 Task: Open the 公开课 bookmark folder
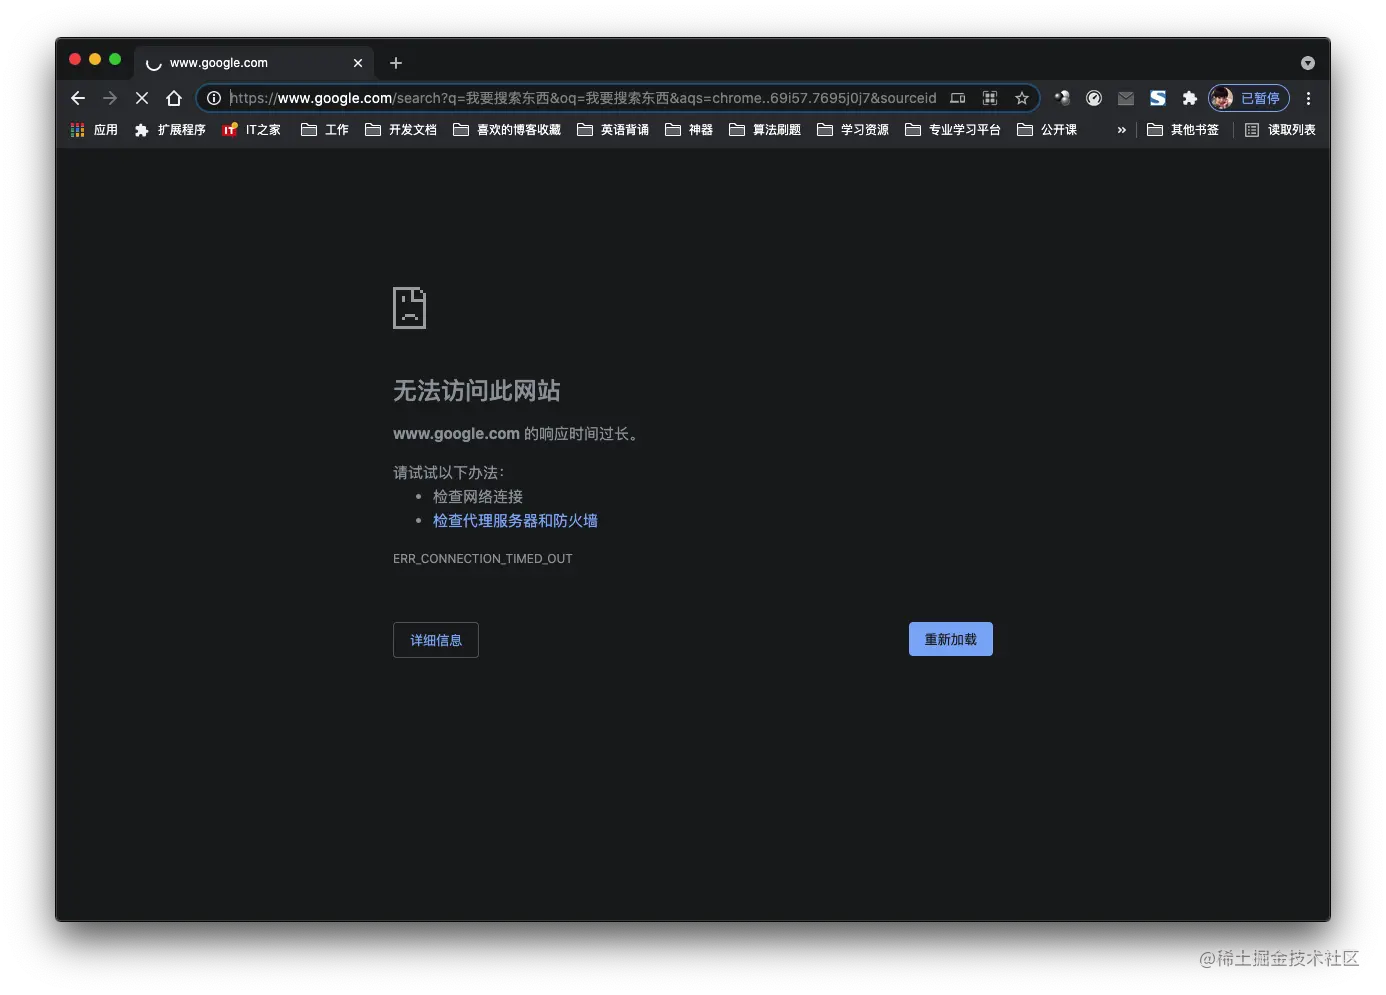click(x=1047, y=130)
